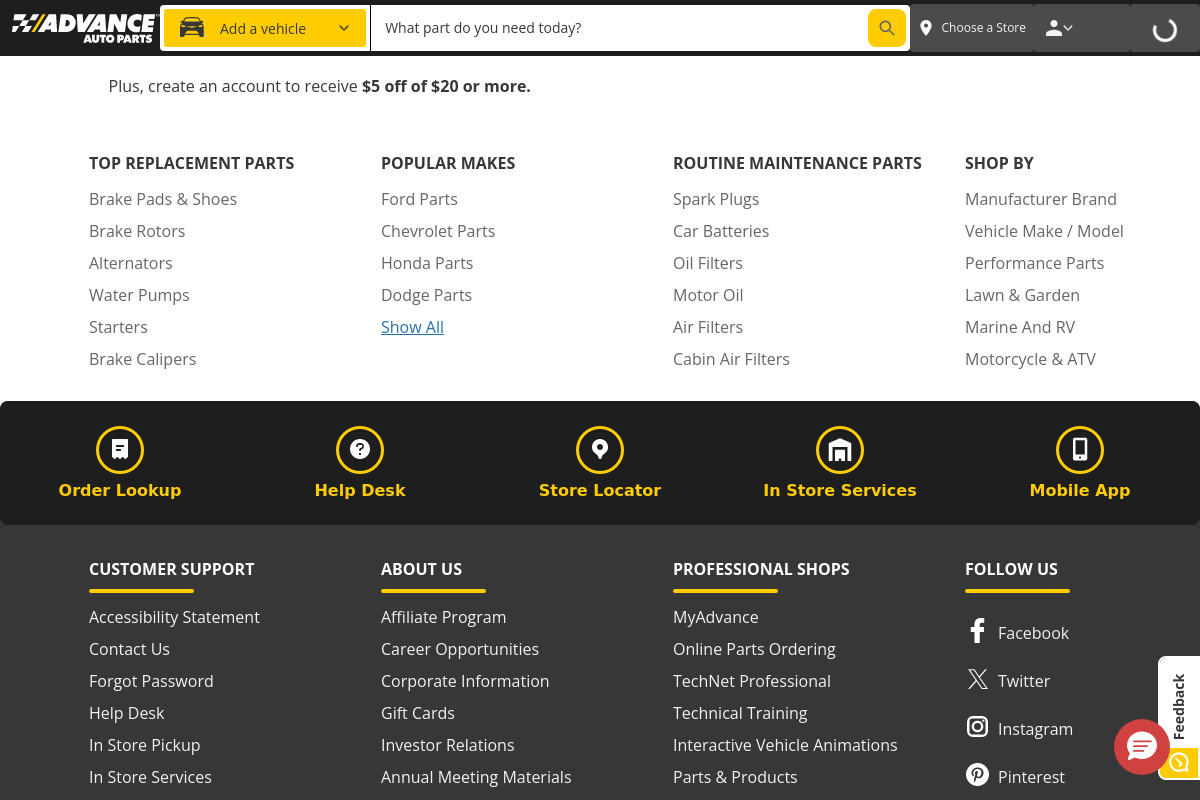Click the Pinterest icon
The height and width of the screenshot is (800, 1200).
pyautogui.click(x=977, y=775)
